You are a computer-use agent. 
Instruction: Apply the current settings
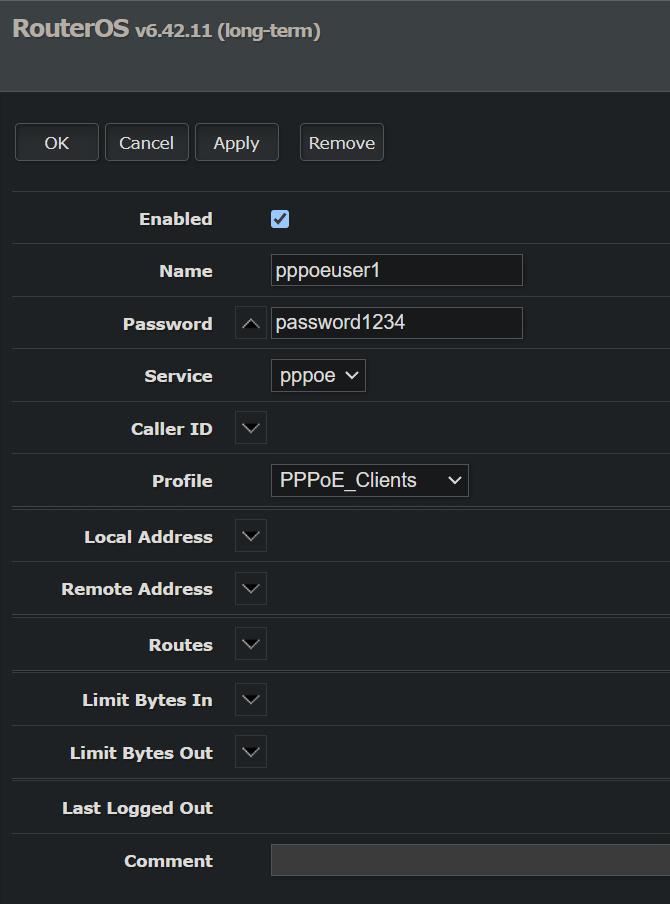pyautogui.click(x=236, y=142)
